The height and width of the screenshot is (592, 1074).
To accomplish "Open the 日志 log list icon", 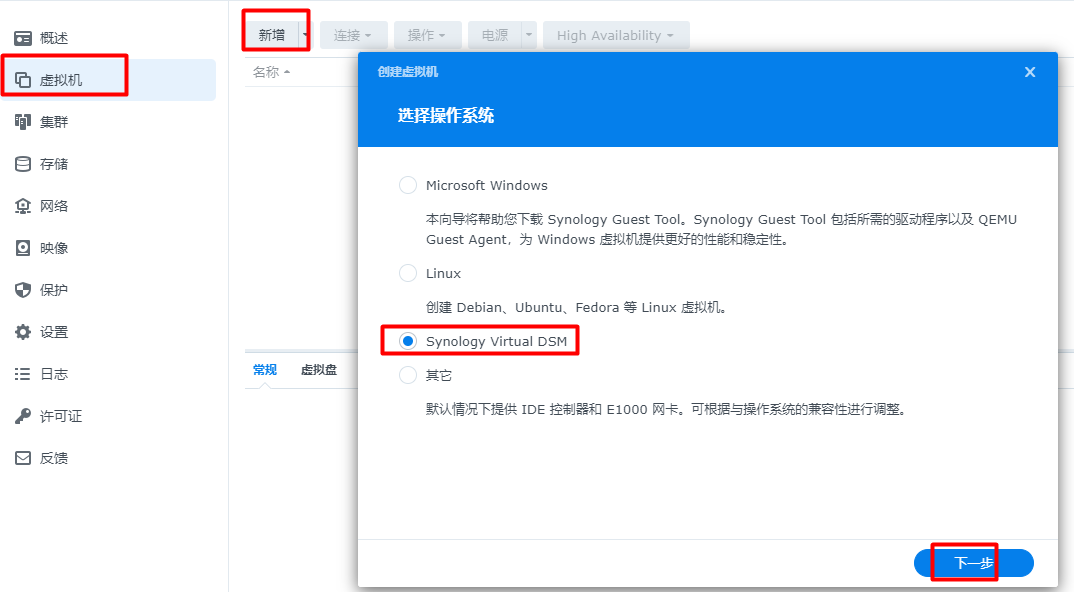I will [23, 374].
